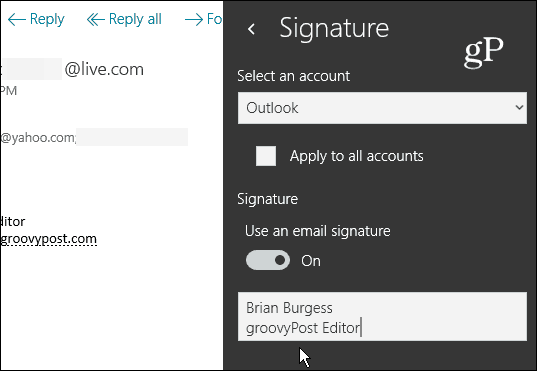
Task: Go back using the Signature panel arrow
Action: point(251,29)
